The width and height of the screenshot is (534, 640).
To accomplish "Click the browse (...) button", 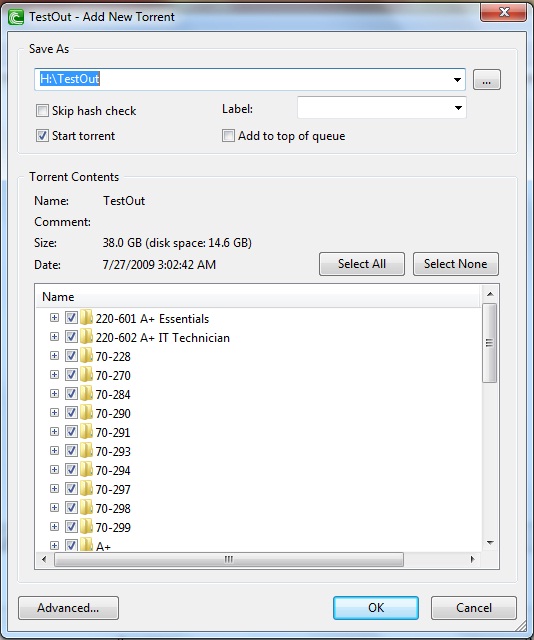I will [x=487, y=80].
